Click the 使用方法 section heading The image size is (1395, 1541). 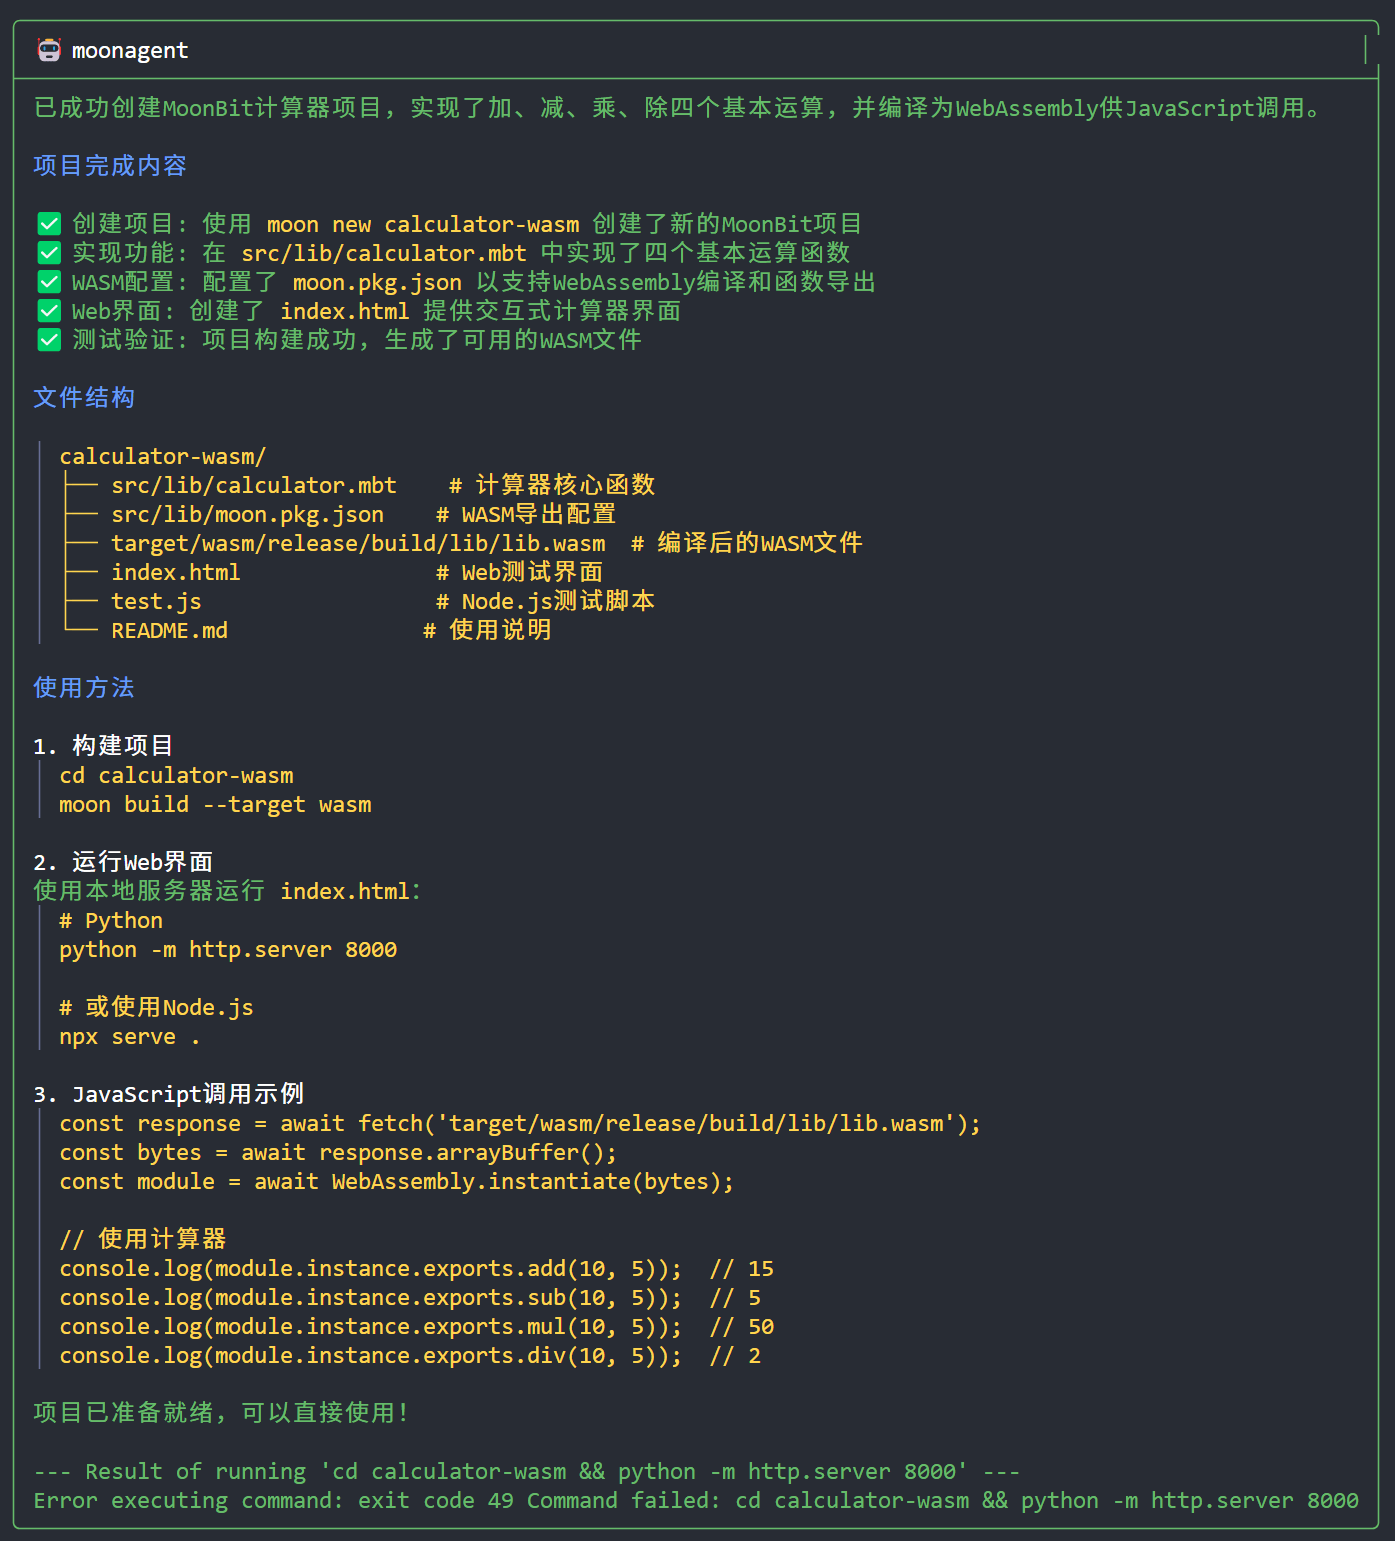coord(84,688)
